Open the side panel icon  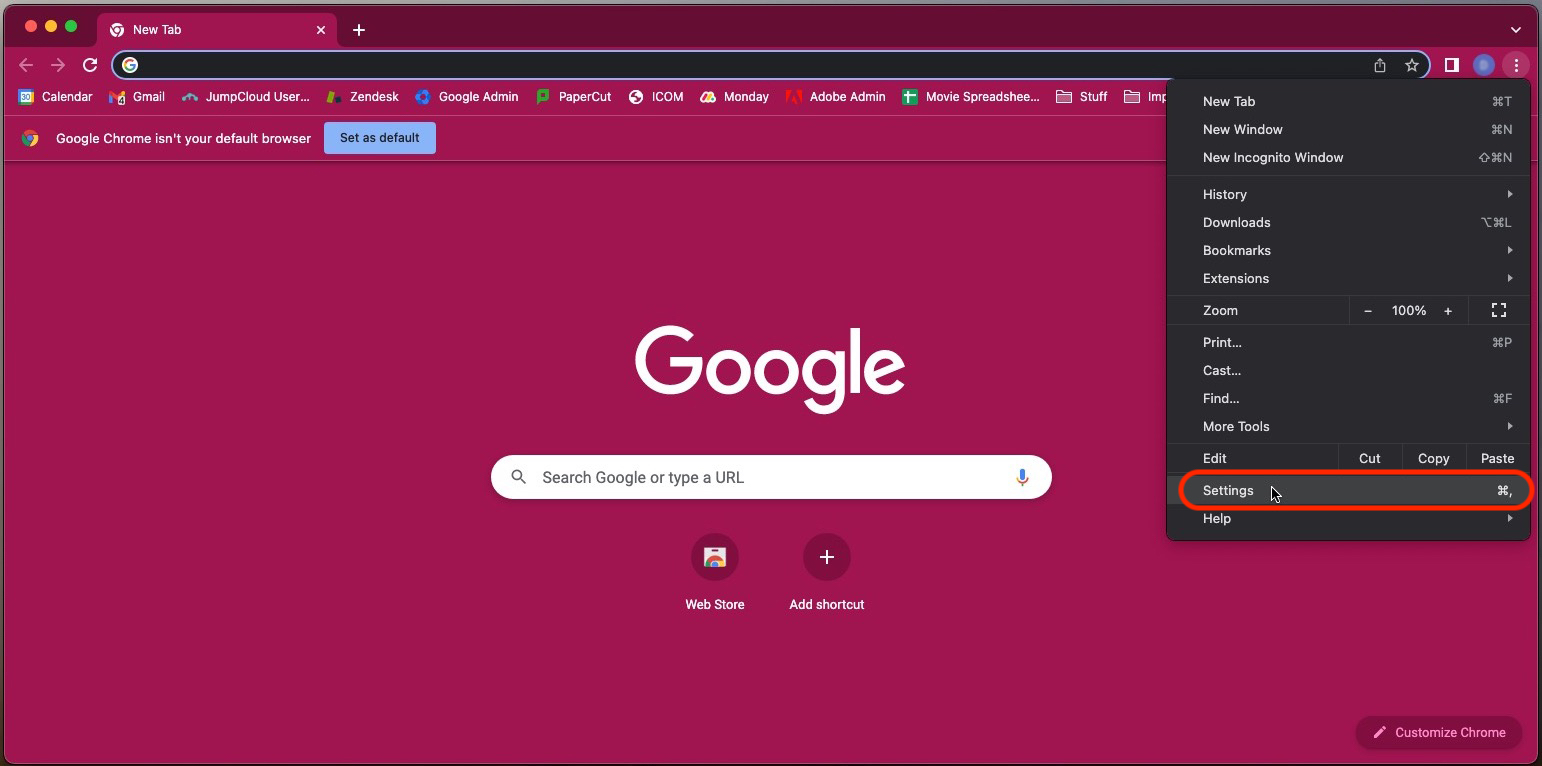[1452, 65]
